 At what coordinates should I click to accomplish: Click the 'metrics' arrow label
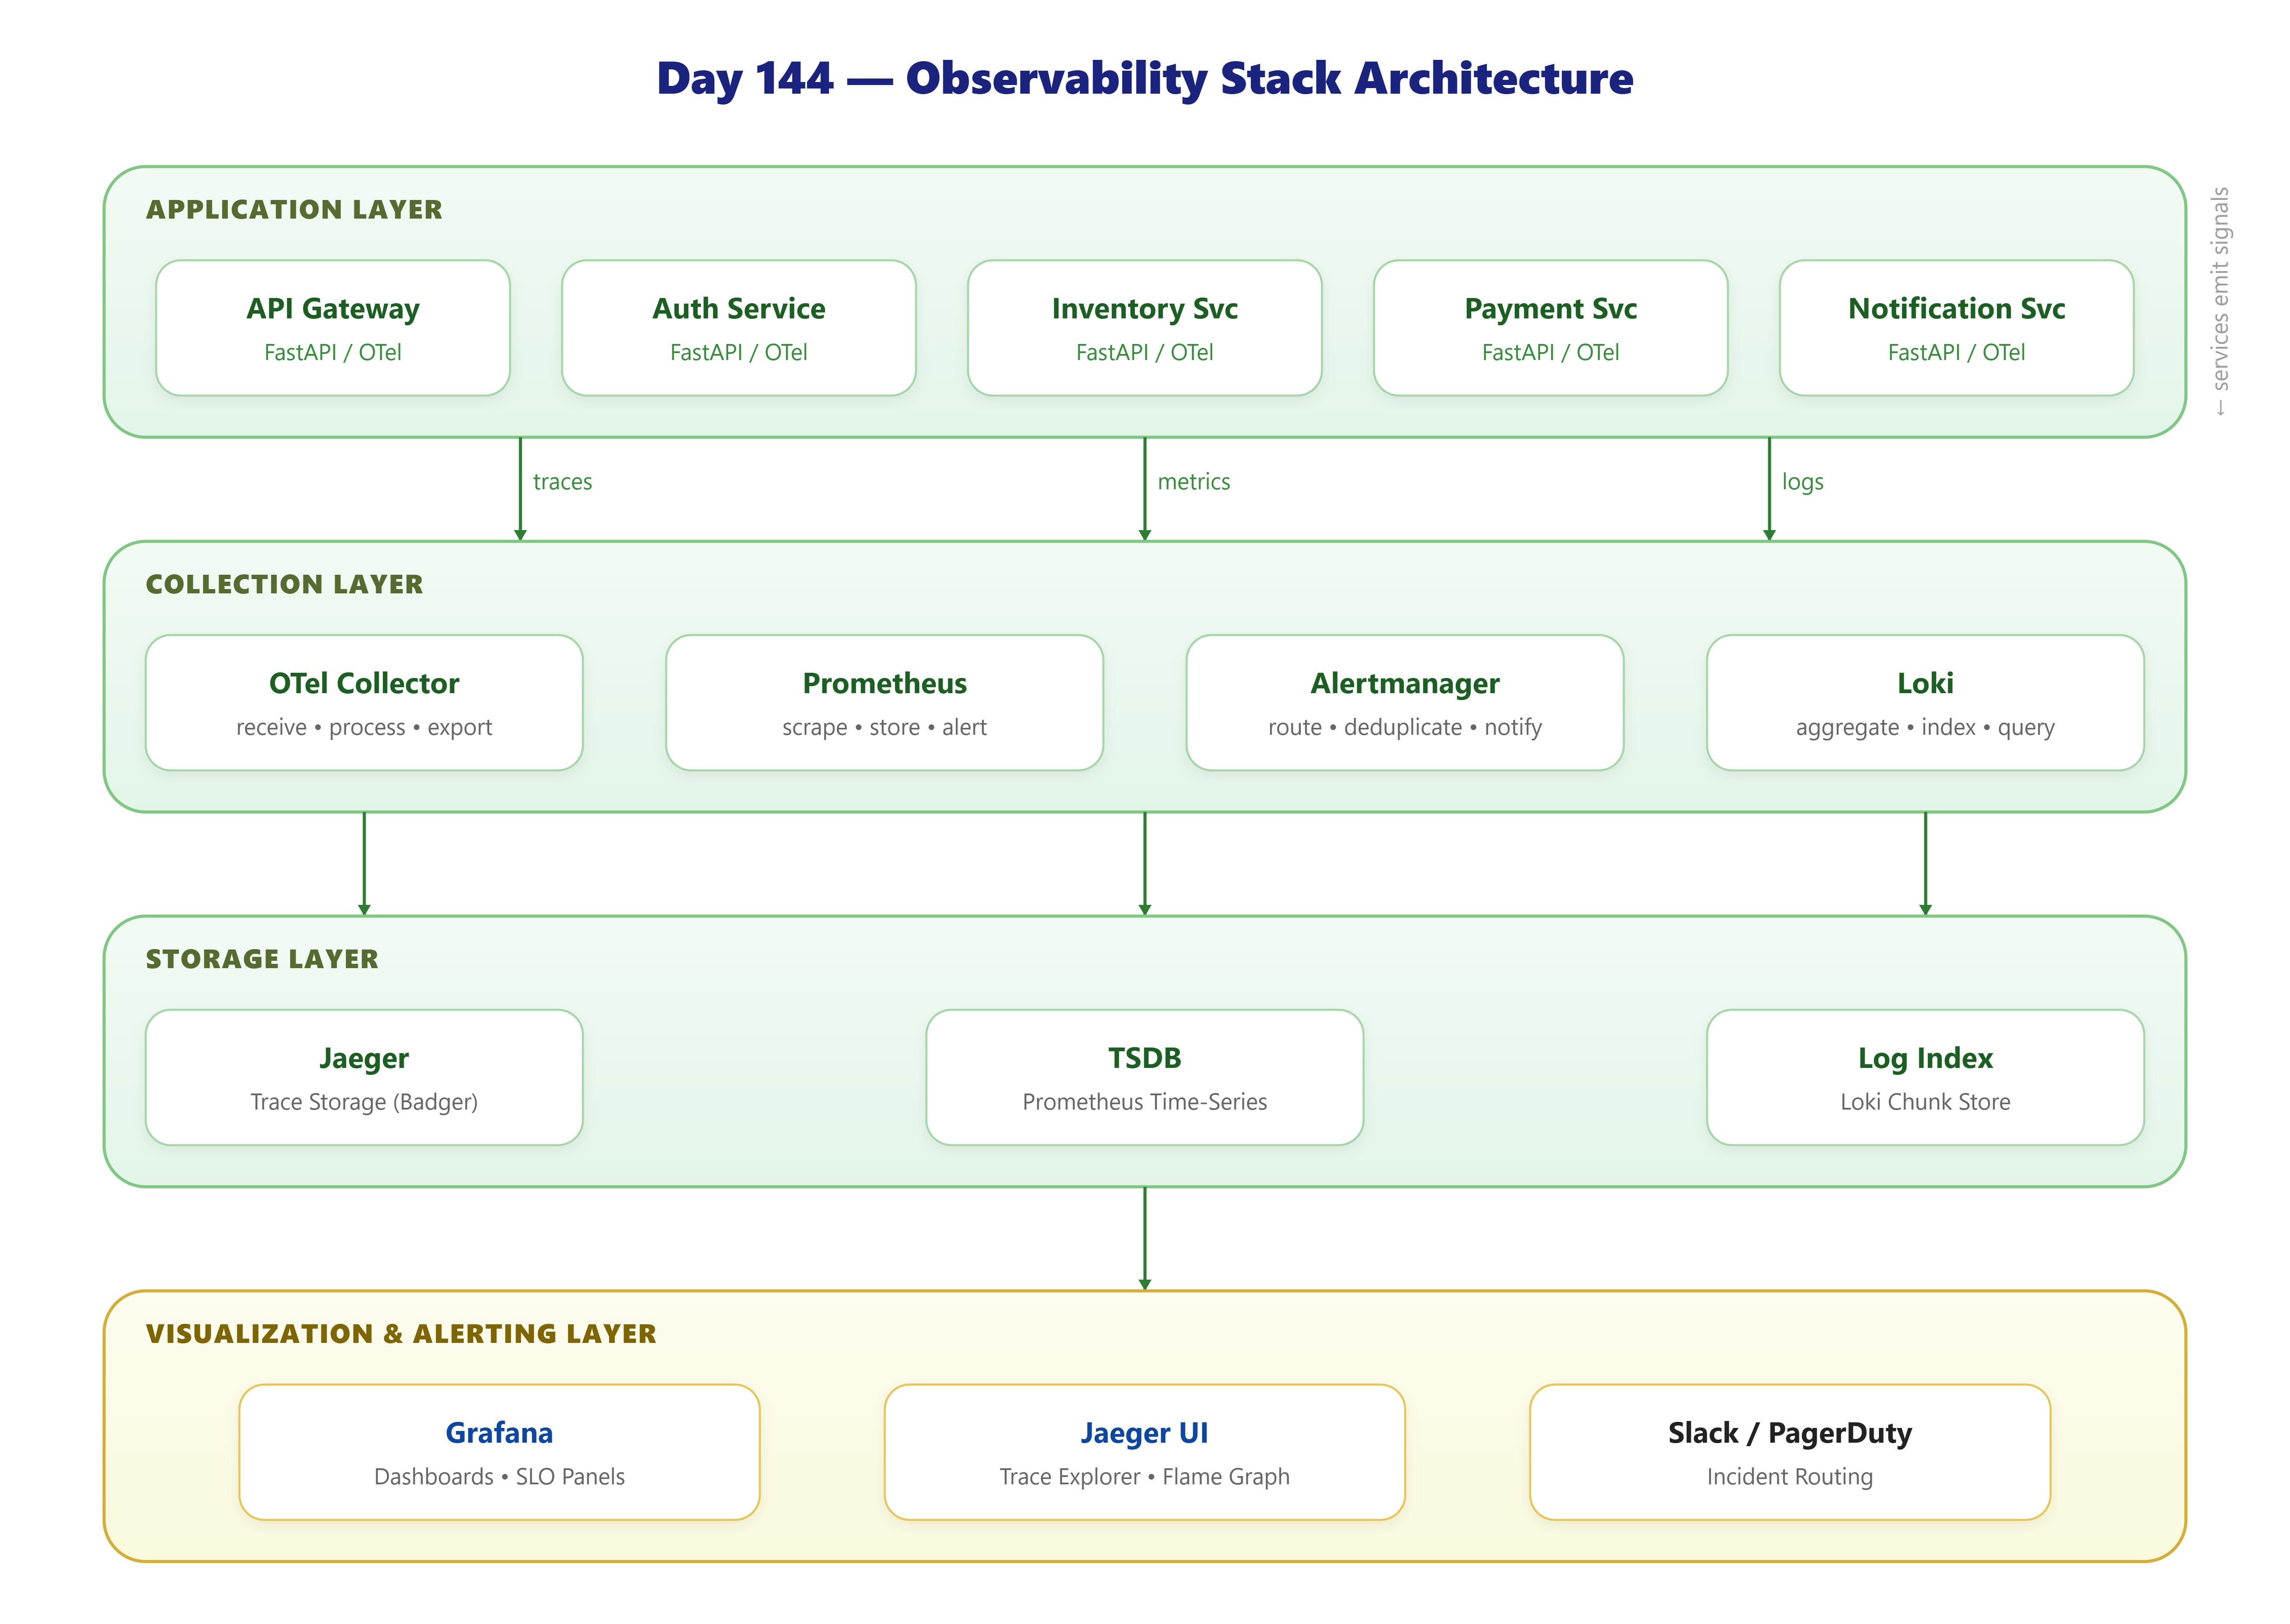pos(1194,482)
